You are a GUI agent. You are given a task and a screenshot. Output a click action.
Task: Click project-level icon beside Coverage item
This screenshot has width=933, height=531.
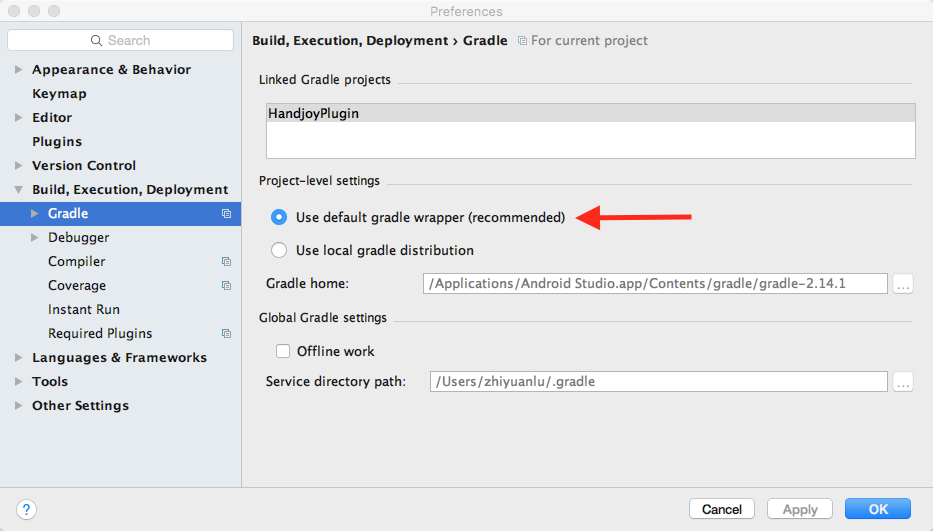(226, 286)
